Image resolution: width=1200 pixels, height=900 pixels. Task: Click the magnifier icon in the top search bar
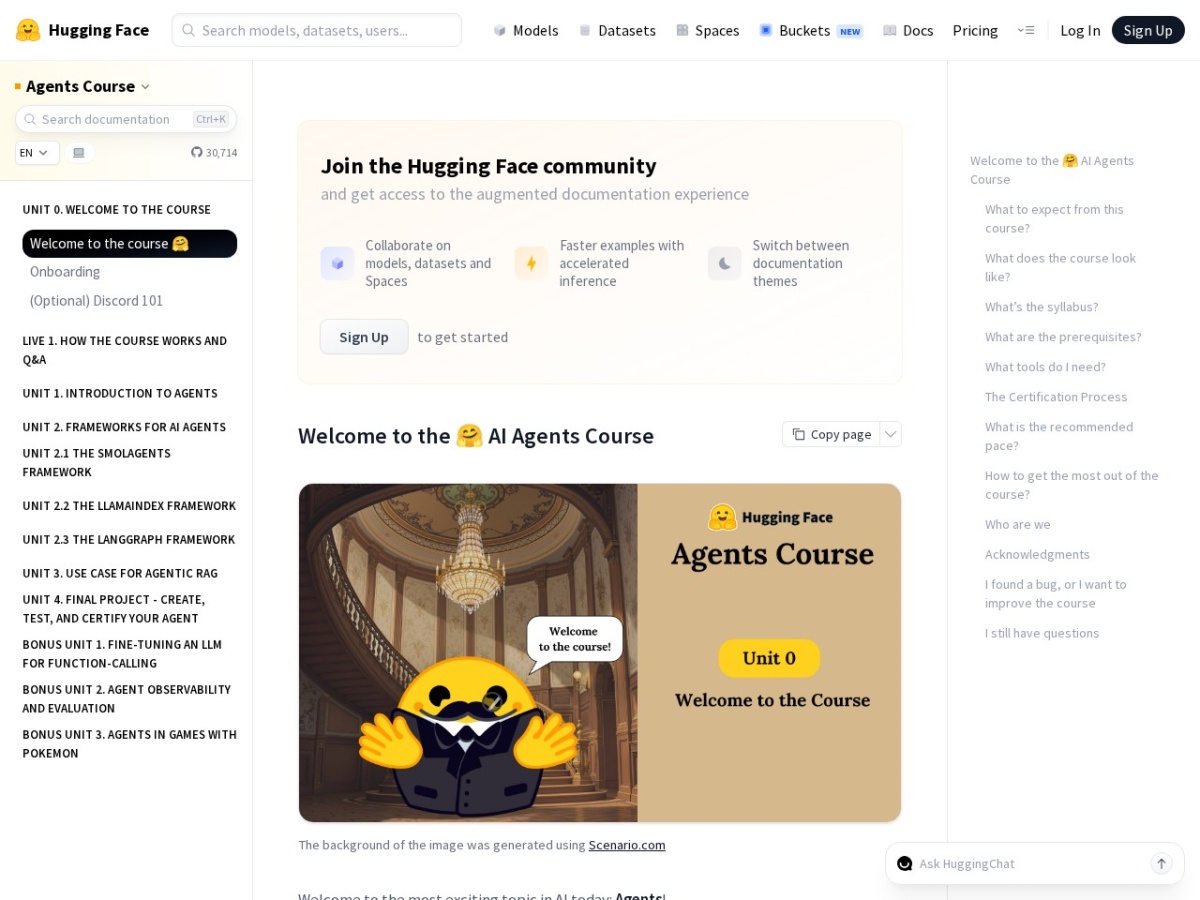click(x=189, y=30)
